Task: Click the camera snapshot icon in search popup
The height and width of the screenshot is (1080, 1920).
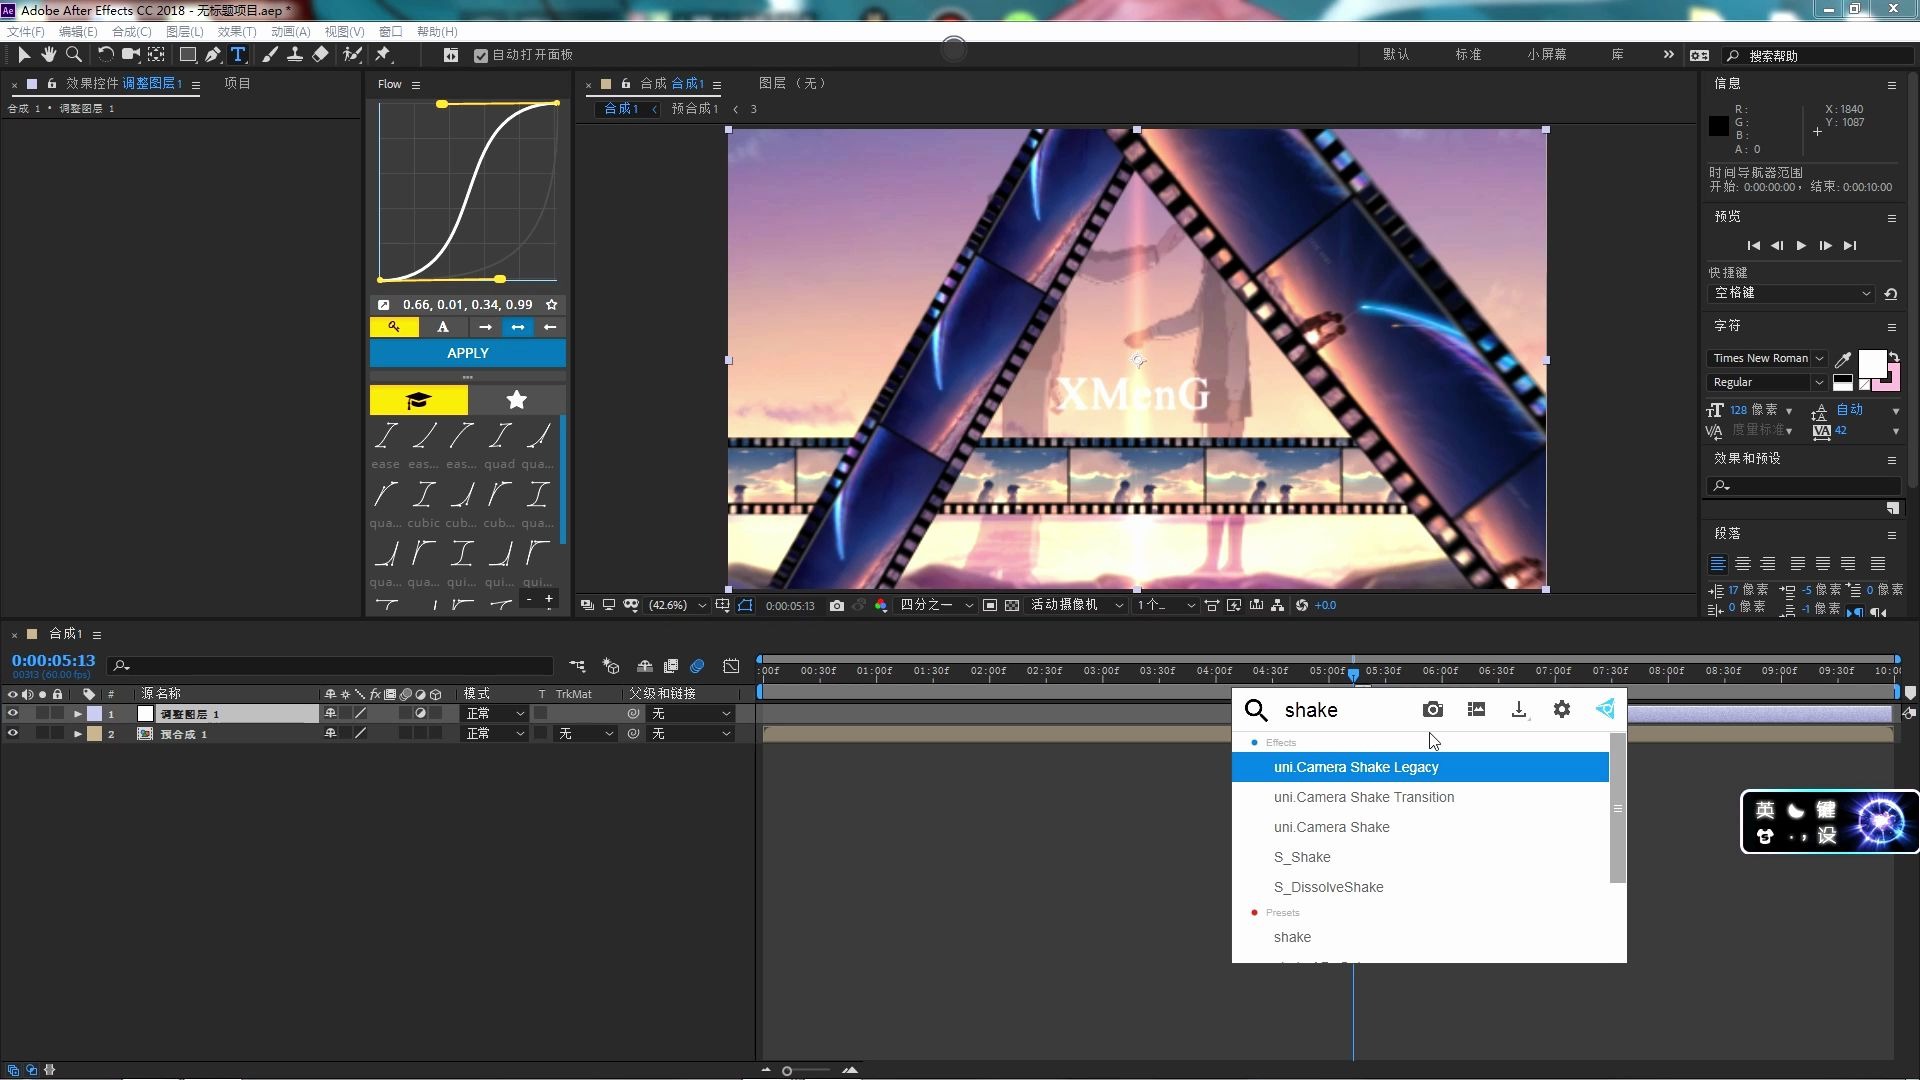Action: tap(1433, 710)
